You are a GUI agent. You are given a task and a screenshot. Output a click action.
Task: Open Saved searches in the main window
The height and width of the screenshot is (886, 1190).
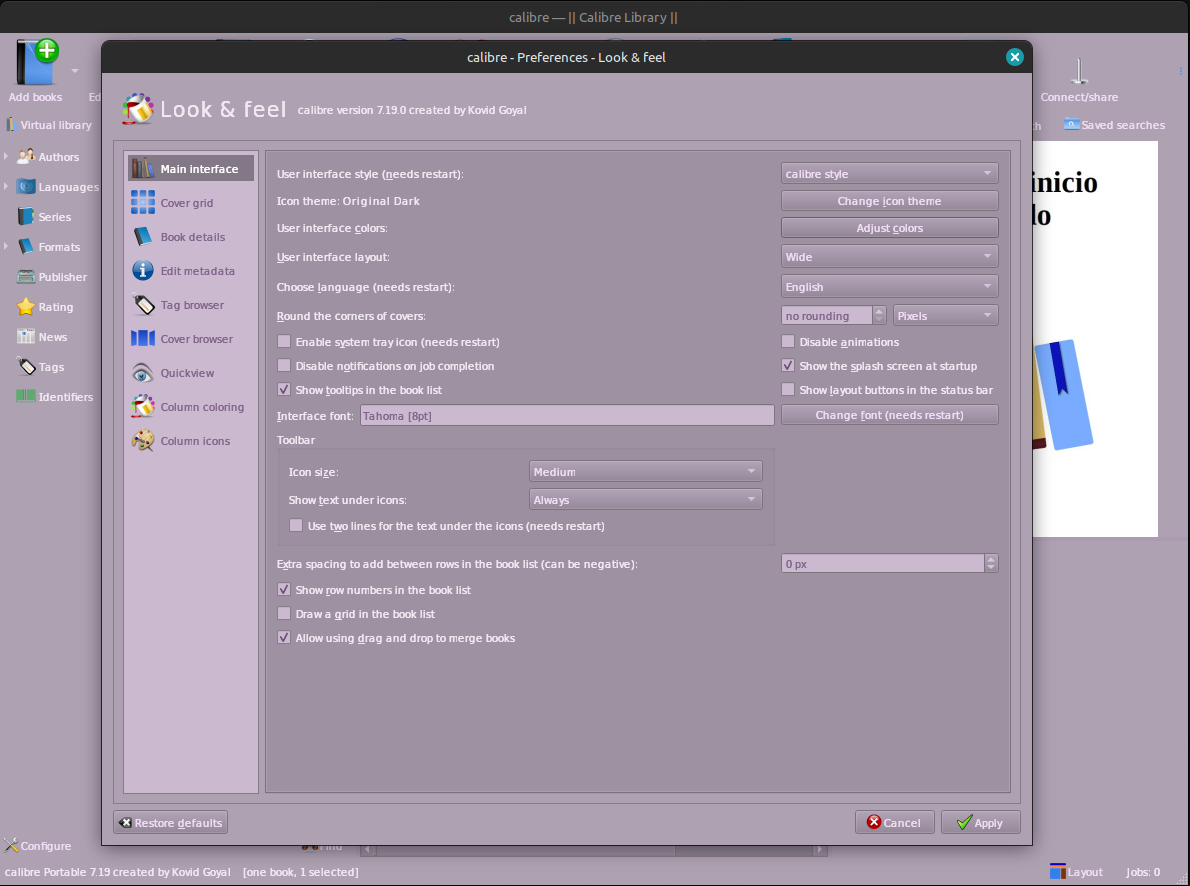(1114, 125)
